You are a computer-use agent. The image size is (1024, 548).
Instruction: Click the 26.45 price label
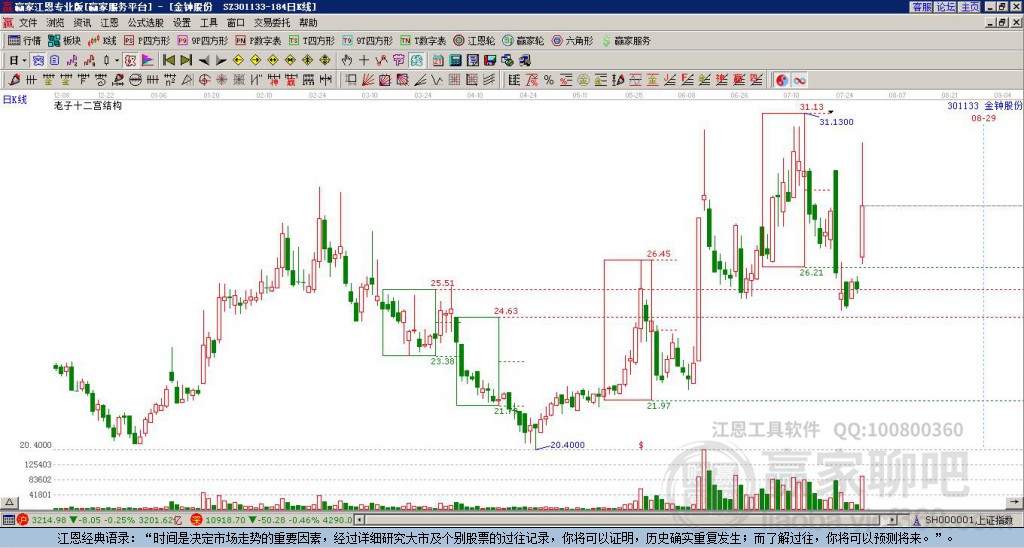658,253
